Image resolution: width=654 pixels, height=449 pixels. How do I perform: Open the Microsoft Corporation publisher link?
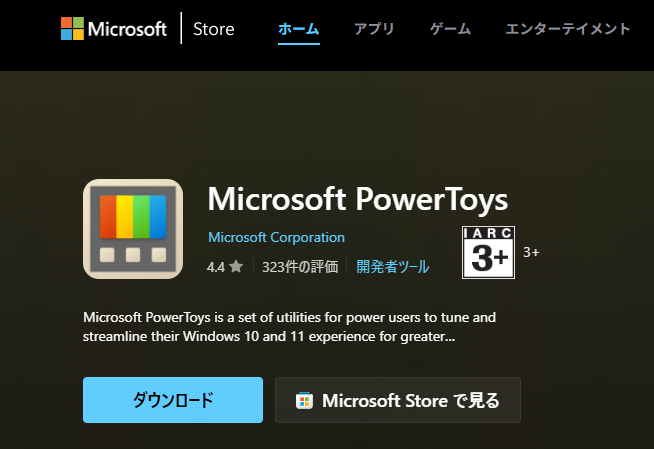[277, 237]
